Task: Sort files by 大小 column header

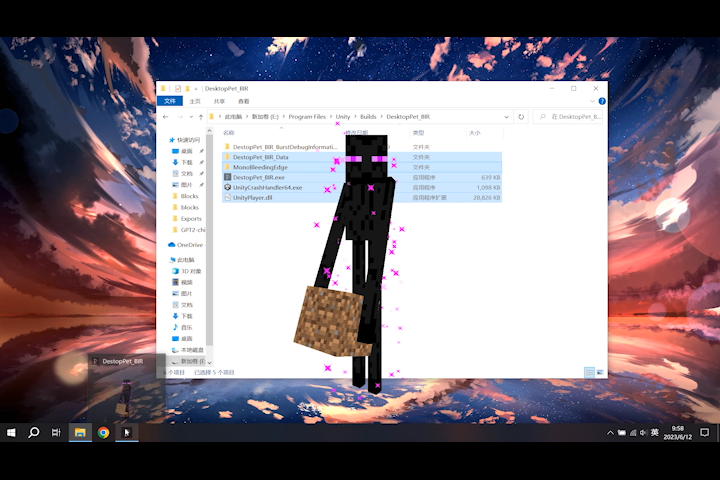Action: (x=475, y=133)
